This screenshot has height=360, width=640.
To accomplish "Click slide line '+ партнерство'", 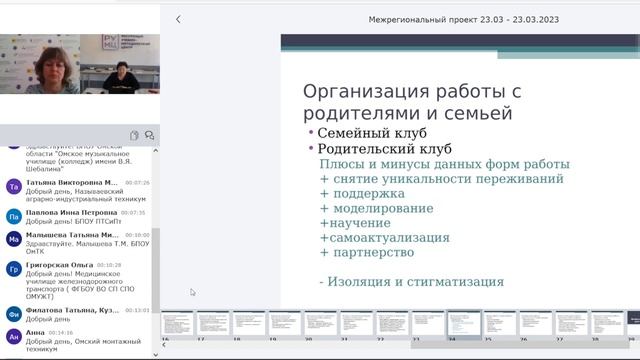I will coord(367,252).
